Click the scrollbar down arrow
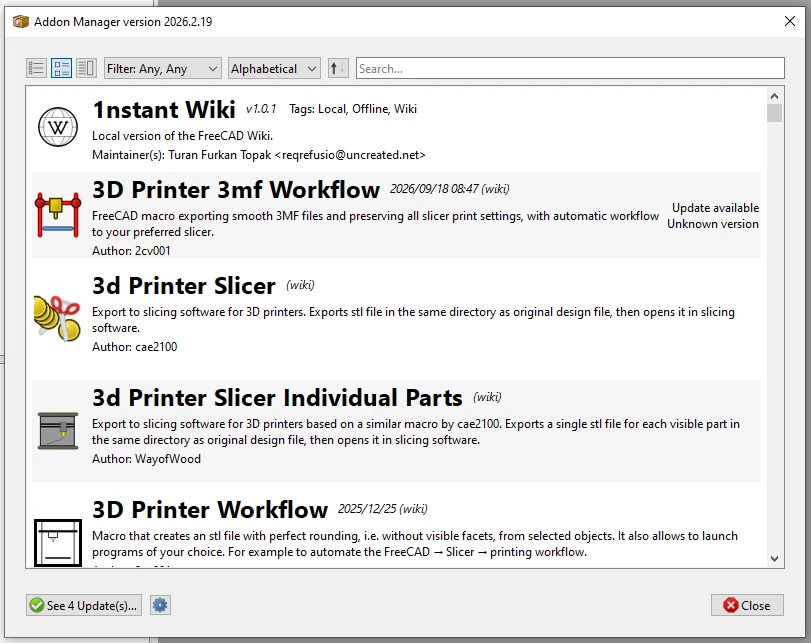 point(774,559)
